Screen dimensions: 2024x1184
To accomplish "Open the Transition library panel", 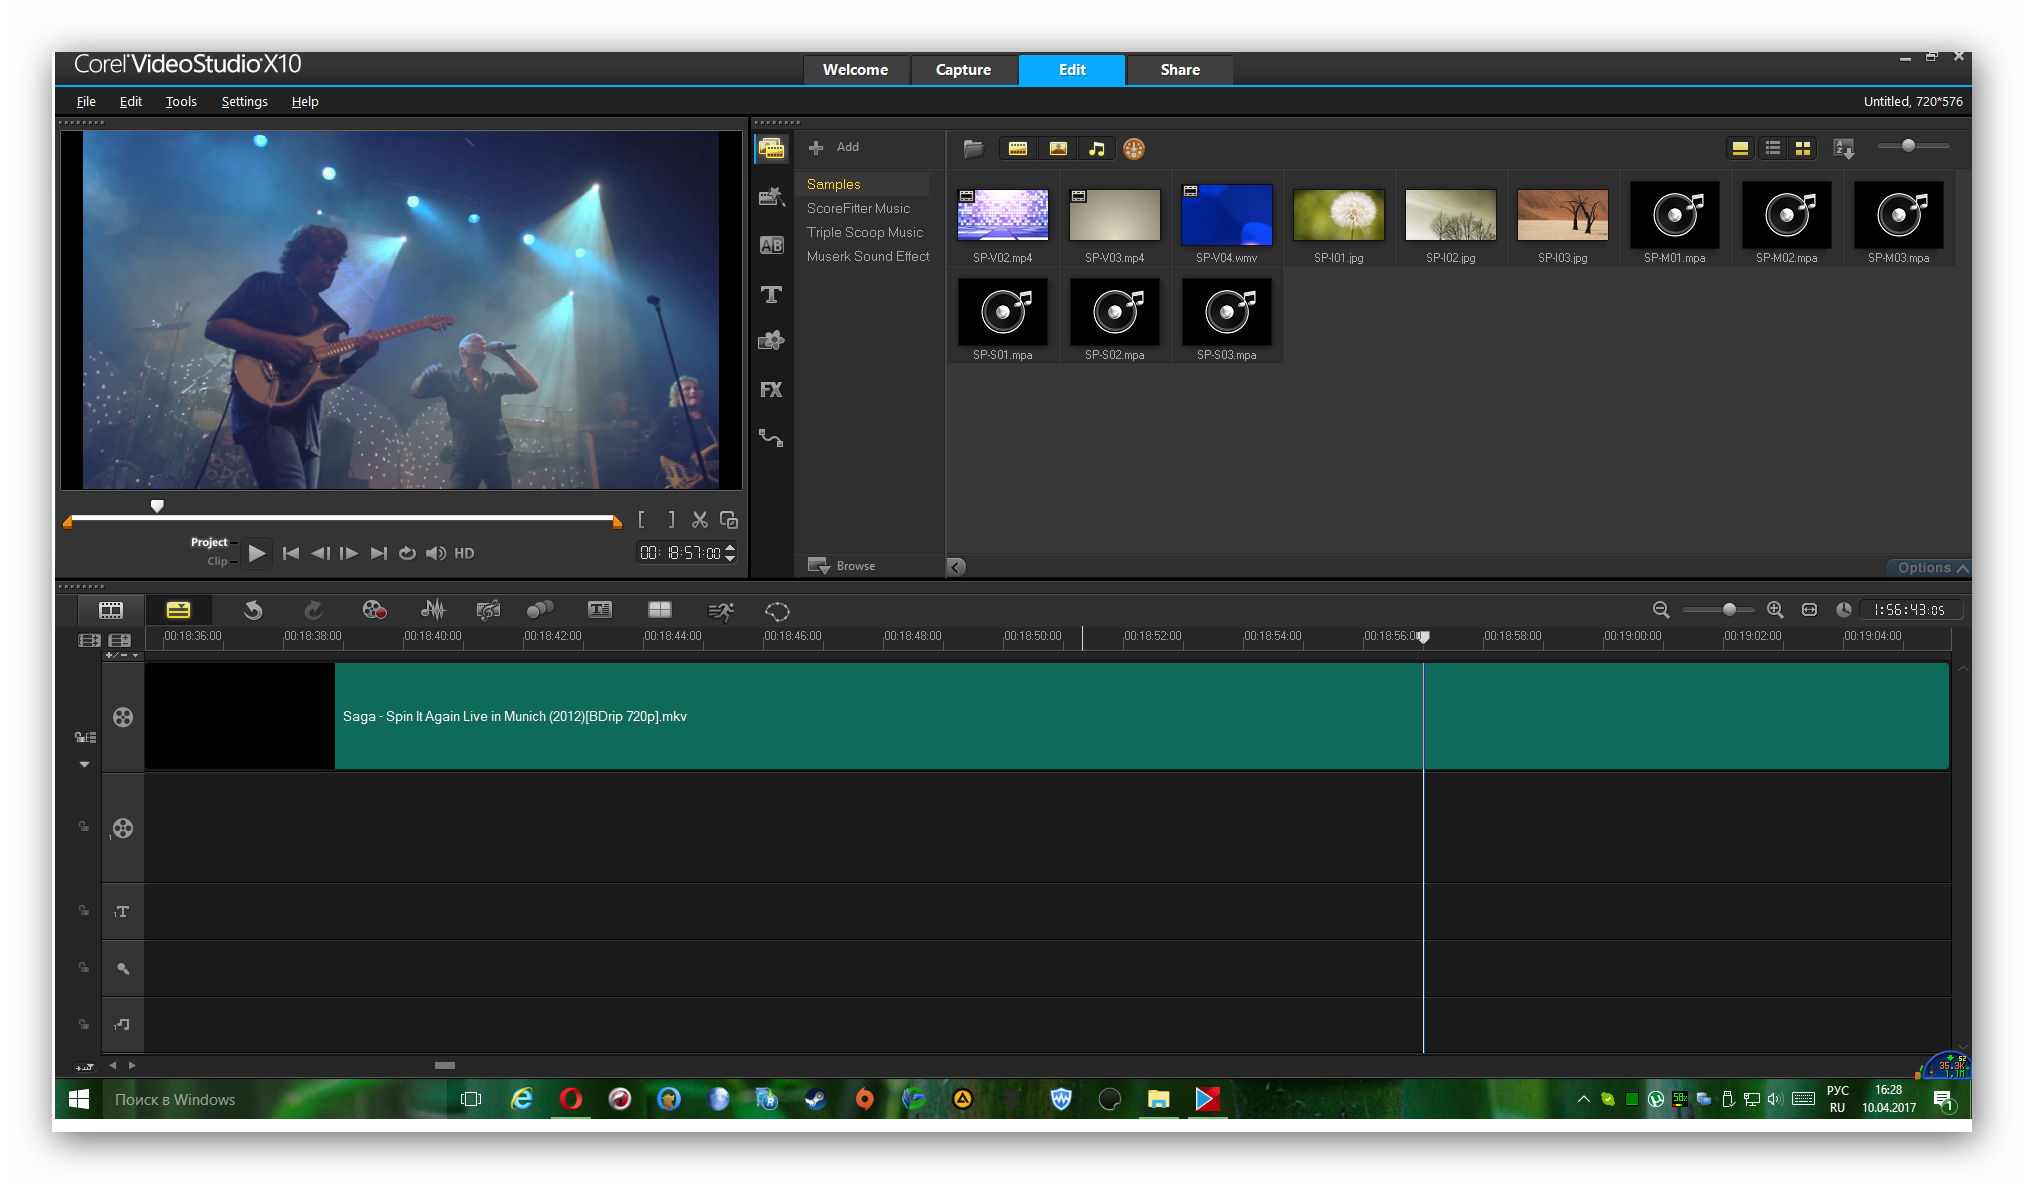I will pyautogui.click(x=771, y=245).
